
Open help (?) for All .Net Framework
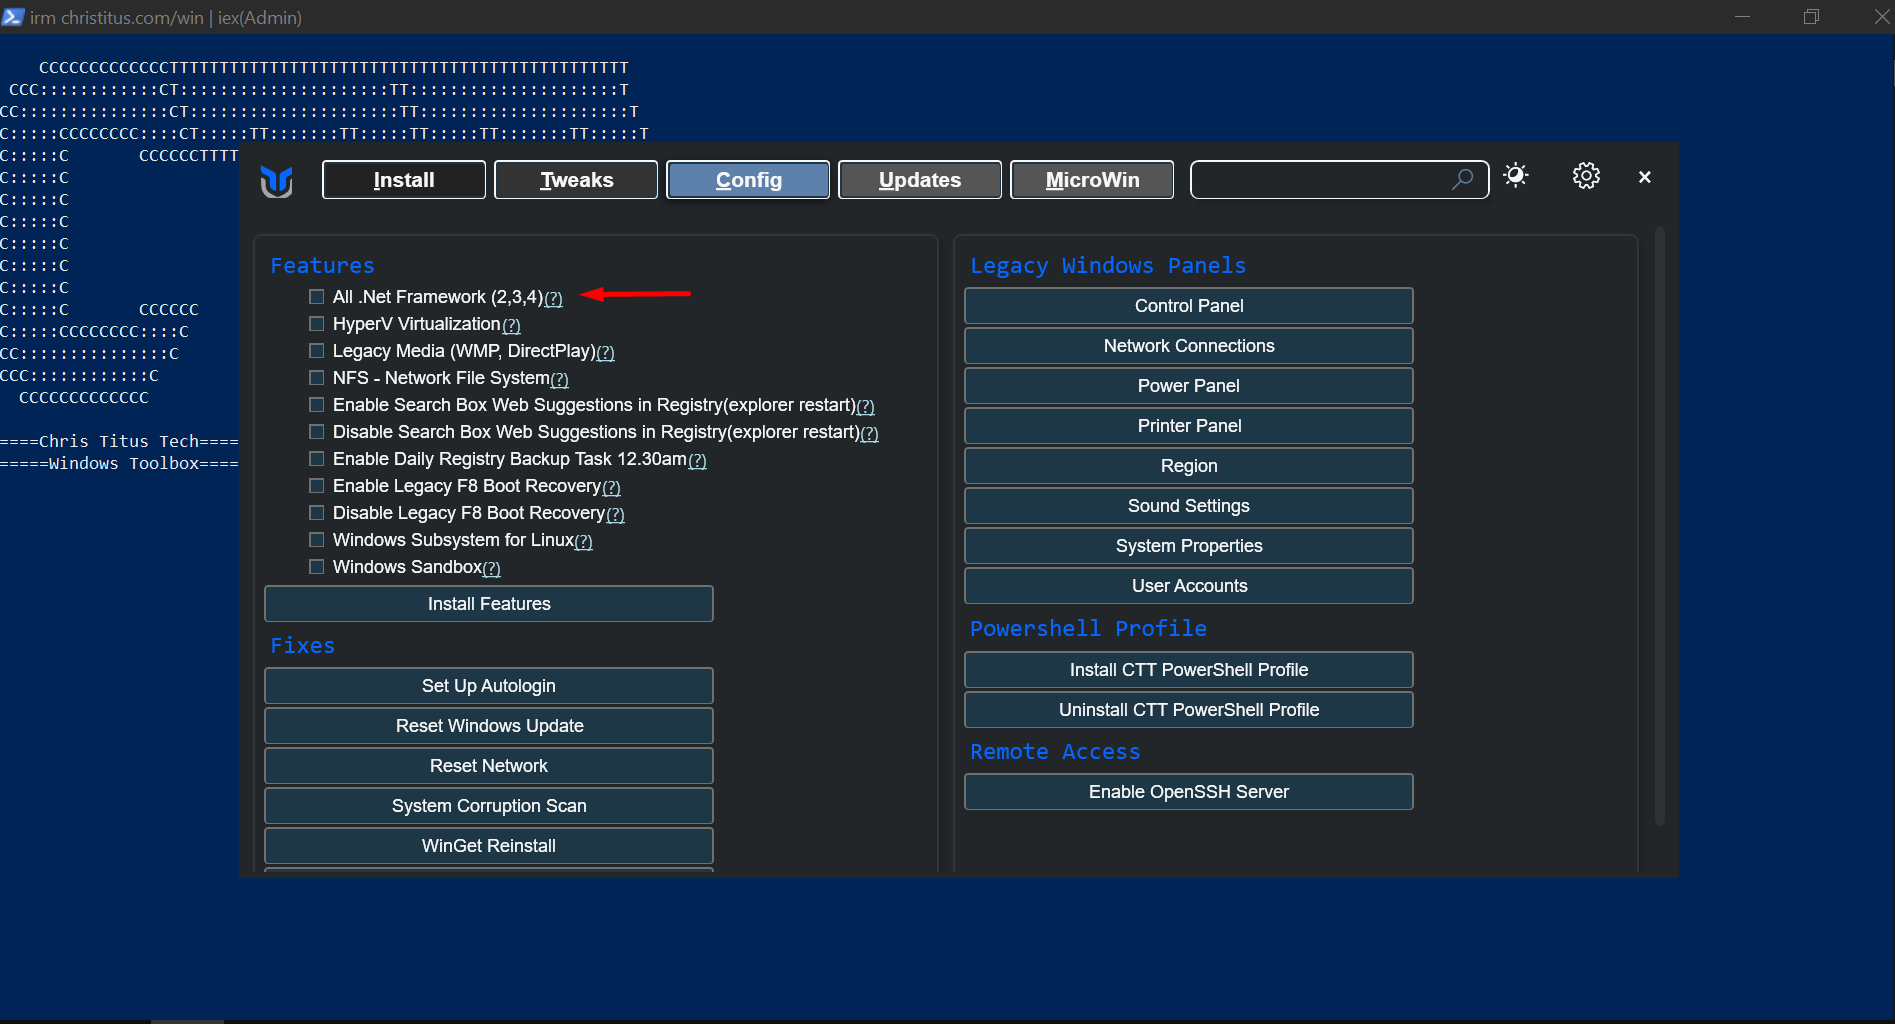click(554, 298)
